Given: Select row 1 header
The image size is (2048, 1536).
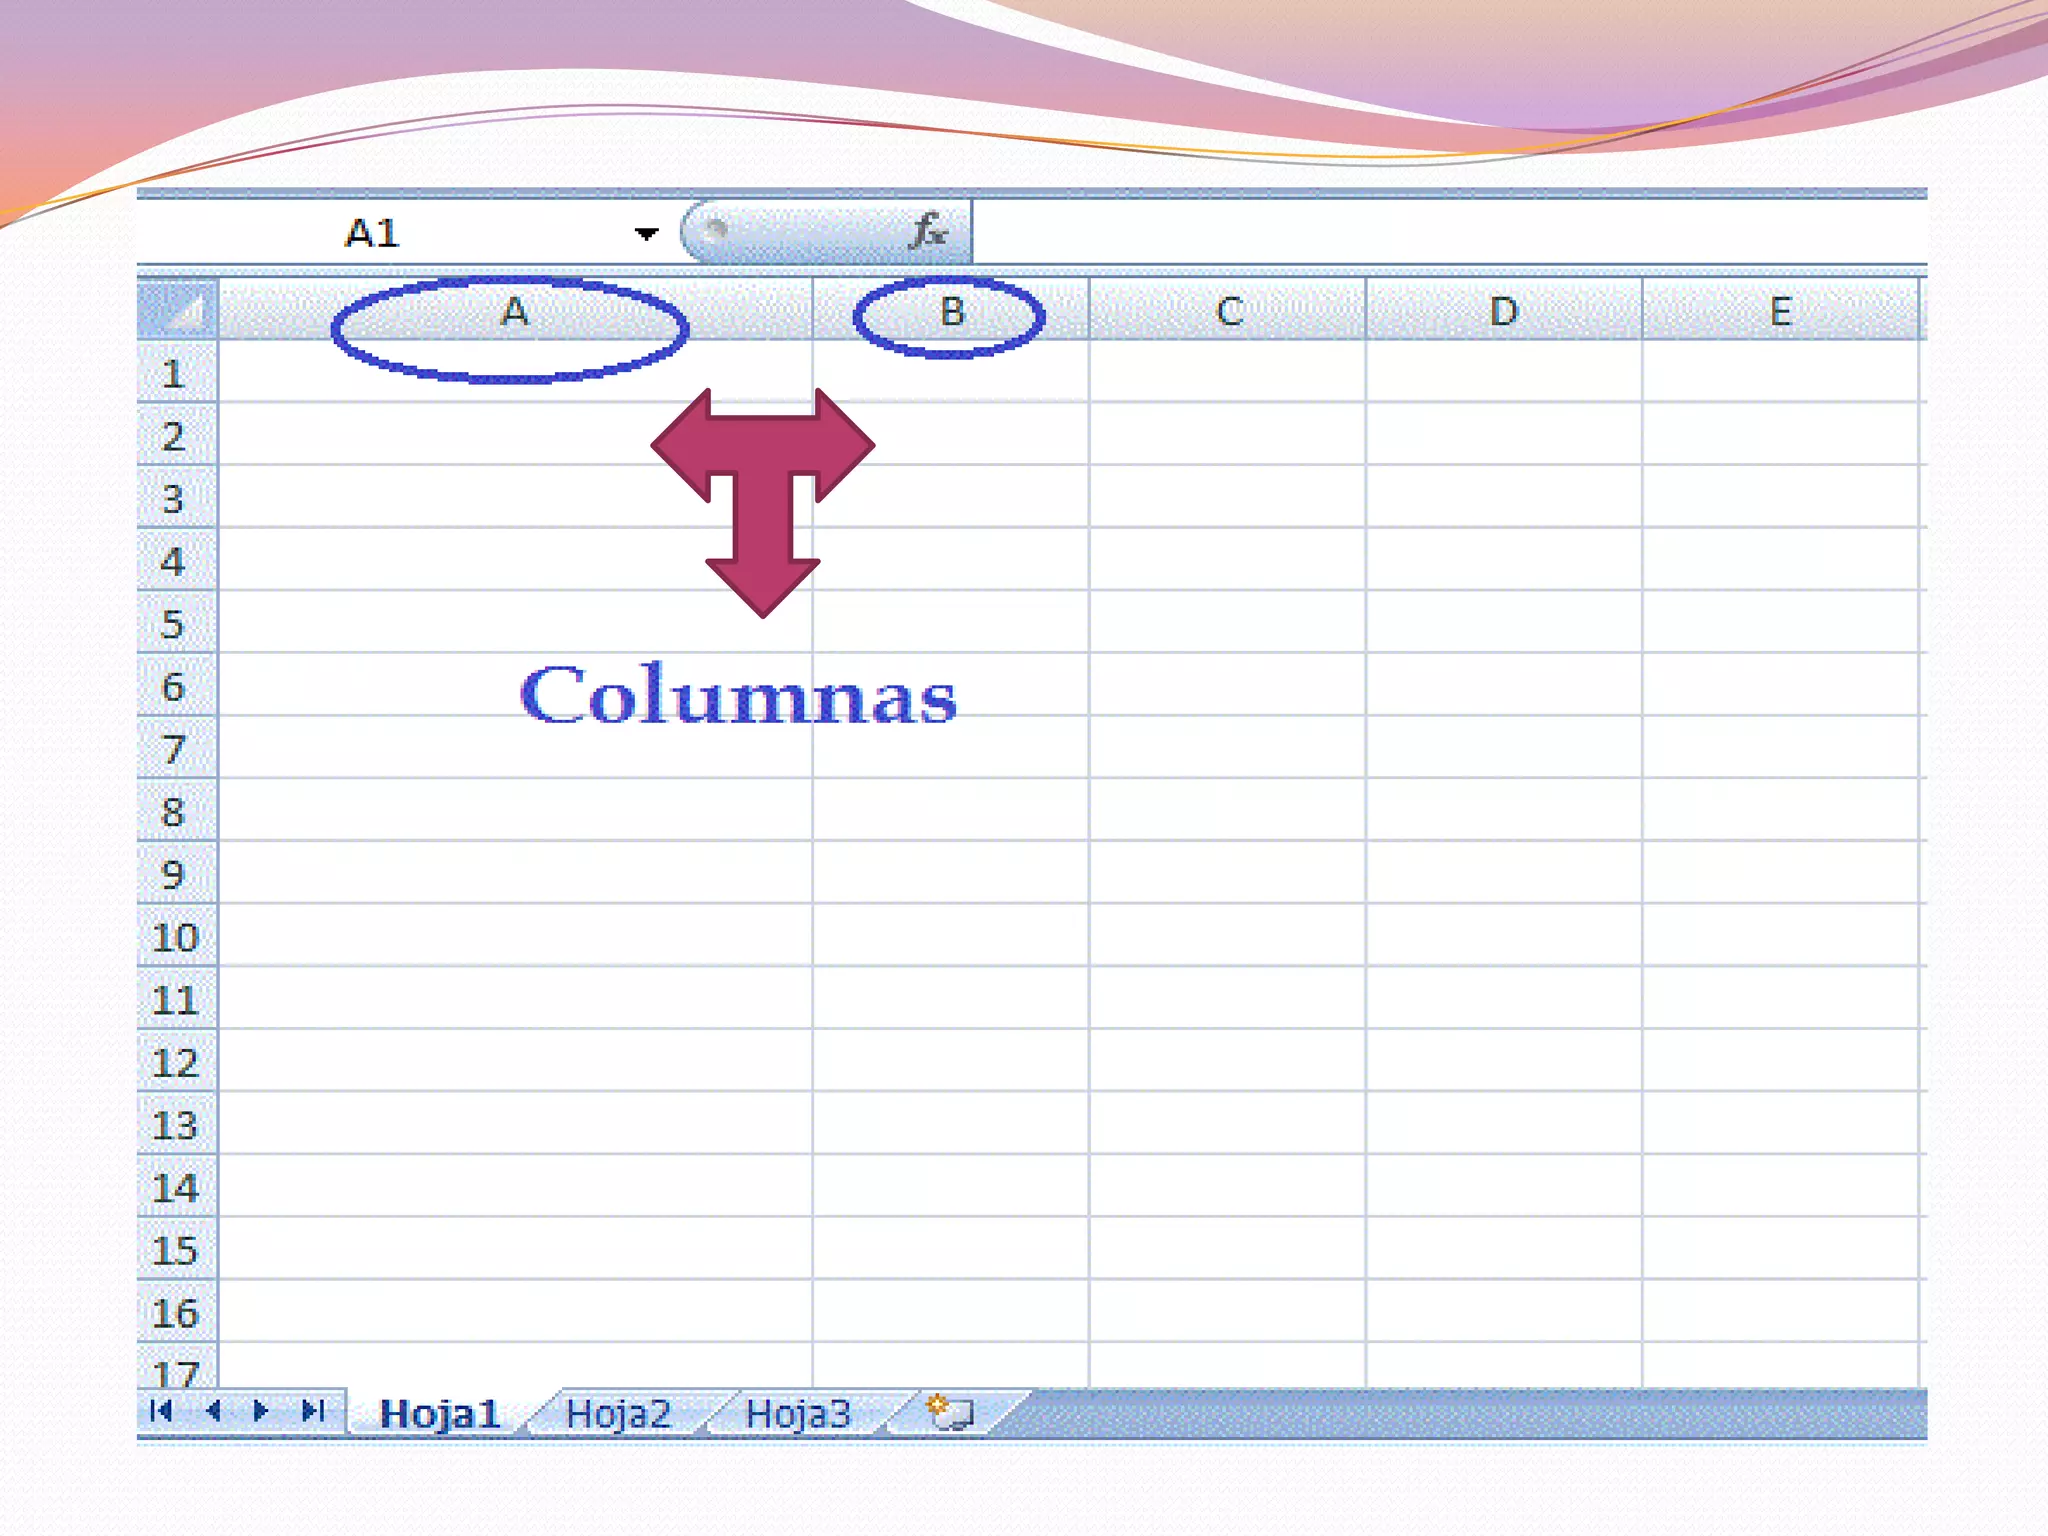Looking at the screenshot, I should pos(176,372).
